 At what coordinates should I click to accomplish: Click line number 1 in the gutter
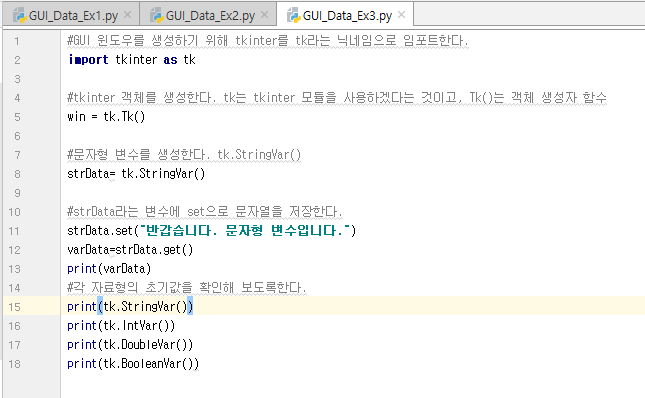17,41
